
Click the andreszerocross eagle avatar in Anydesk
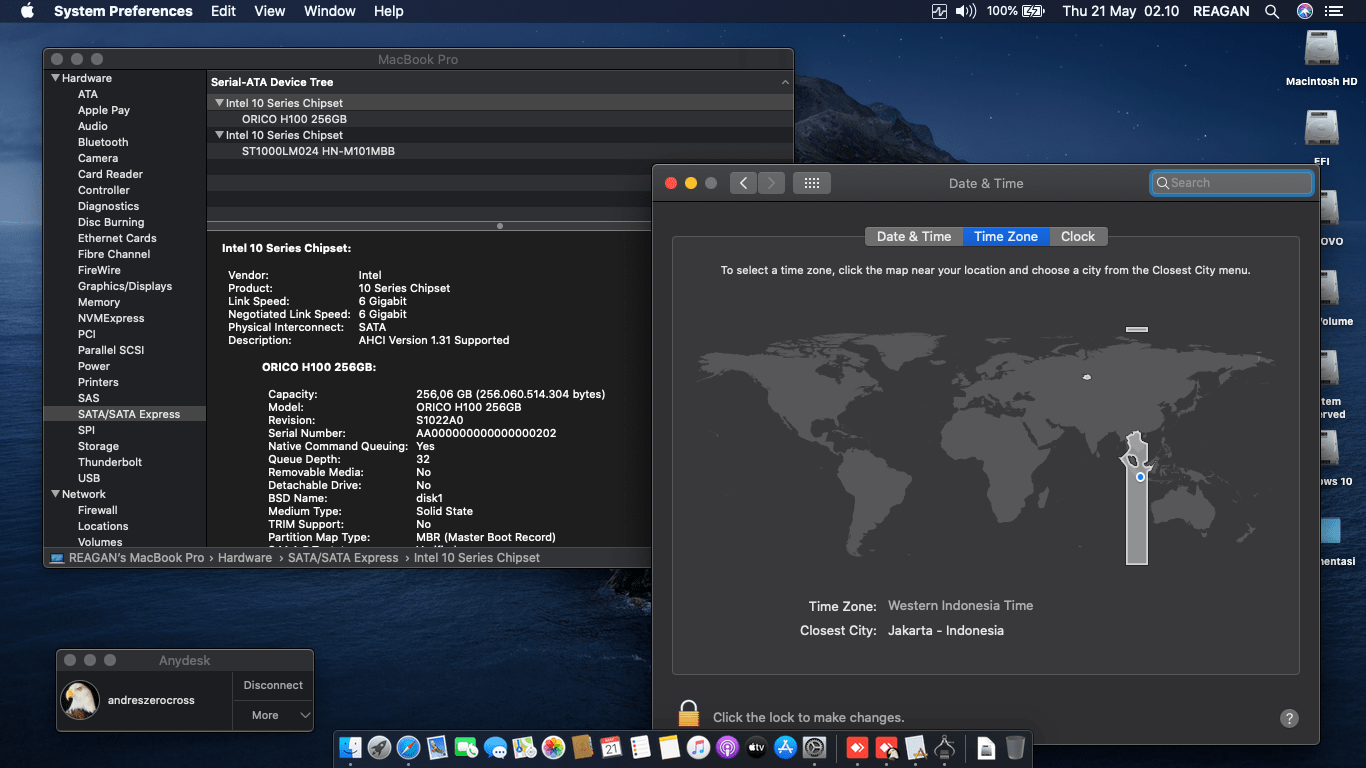click(80, 700)
